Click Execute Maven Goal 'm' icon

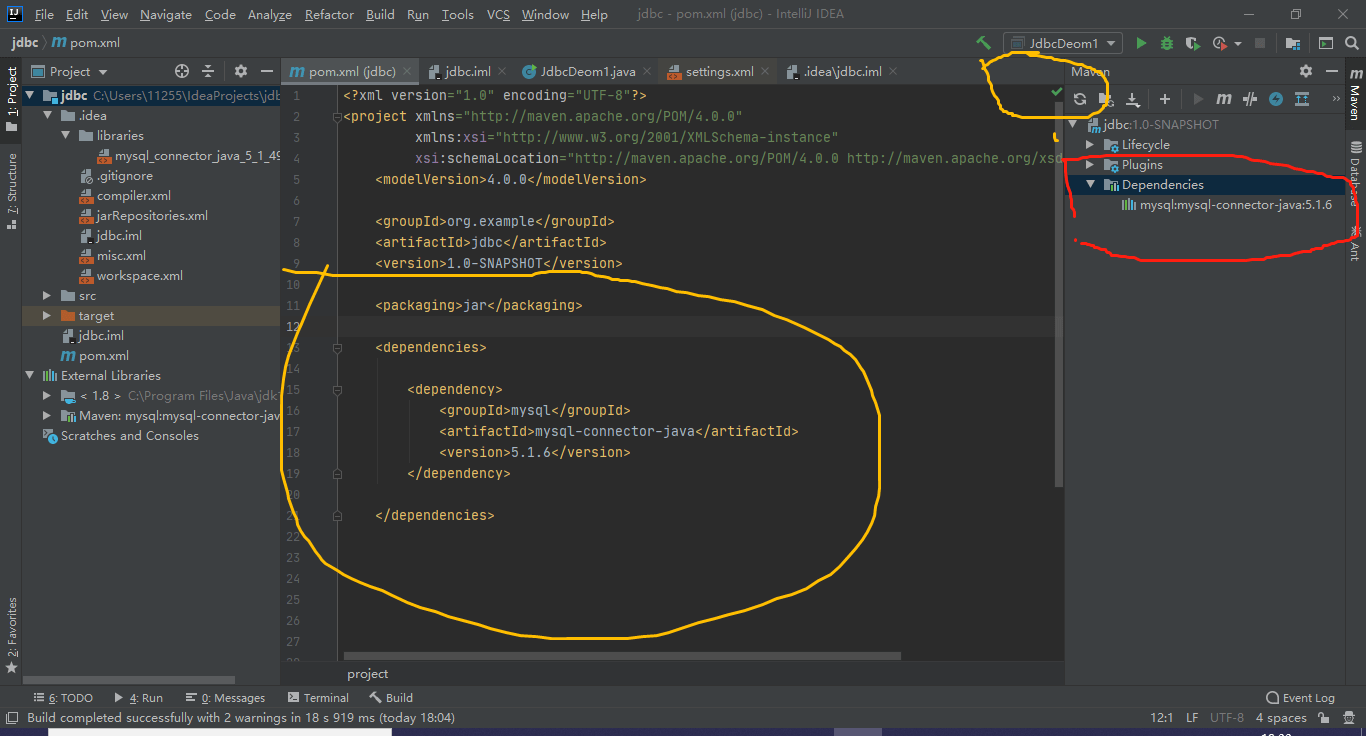click(1224, 99)
